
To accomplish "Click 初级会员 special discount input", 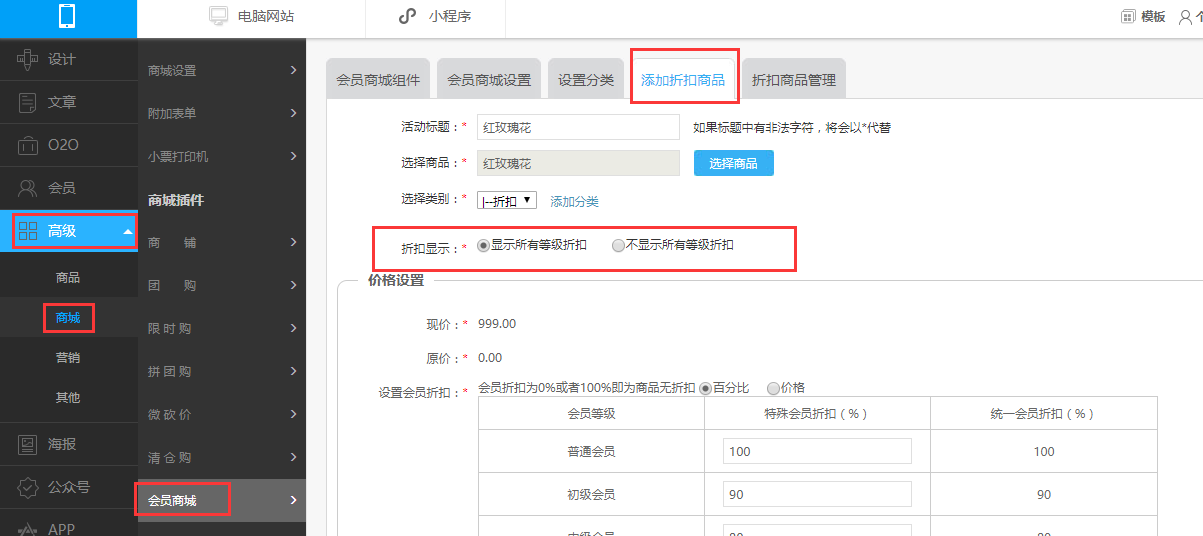I will coord(817,494).
